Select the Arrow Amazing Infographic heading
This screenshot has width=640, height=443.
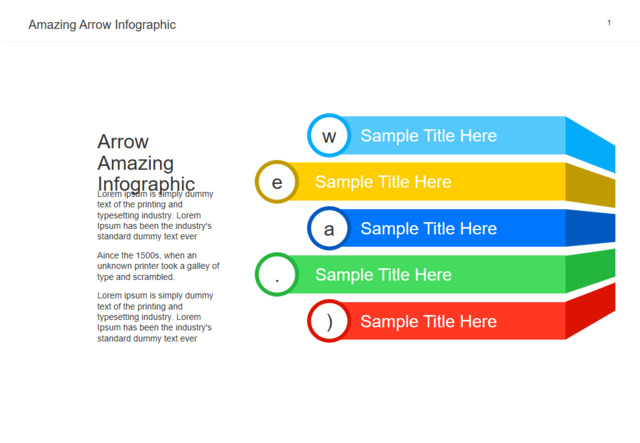coord(145,162)
